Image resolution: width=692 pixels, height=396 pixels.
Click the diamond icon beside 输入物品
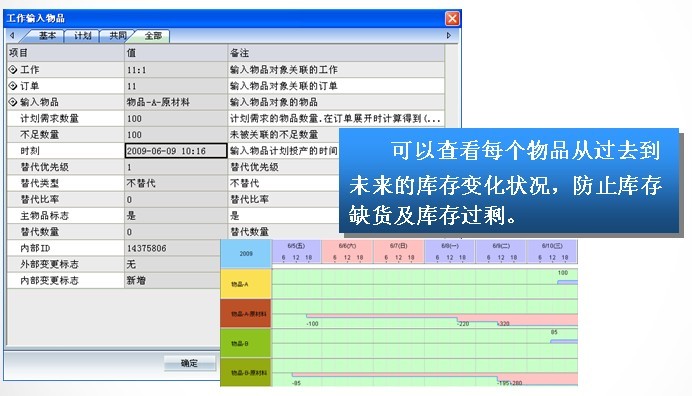(x=13, y=102)
